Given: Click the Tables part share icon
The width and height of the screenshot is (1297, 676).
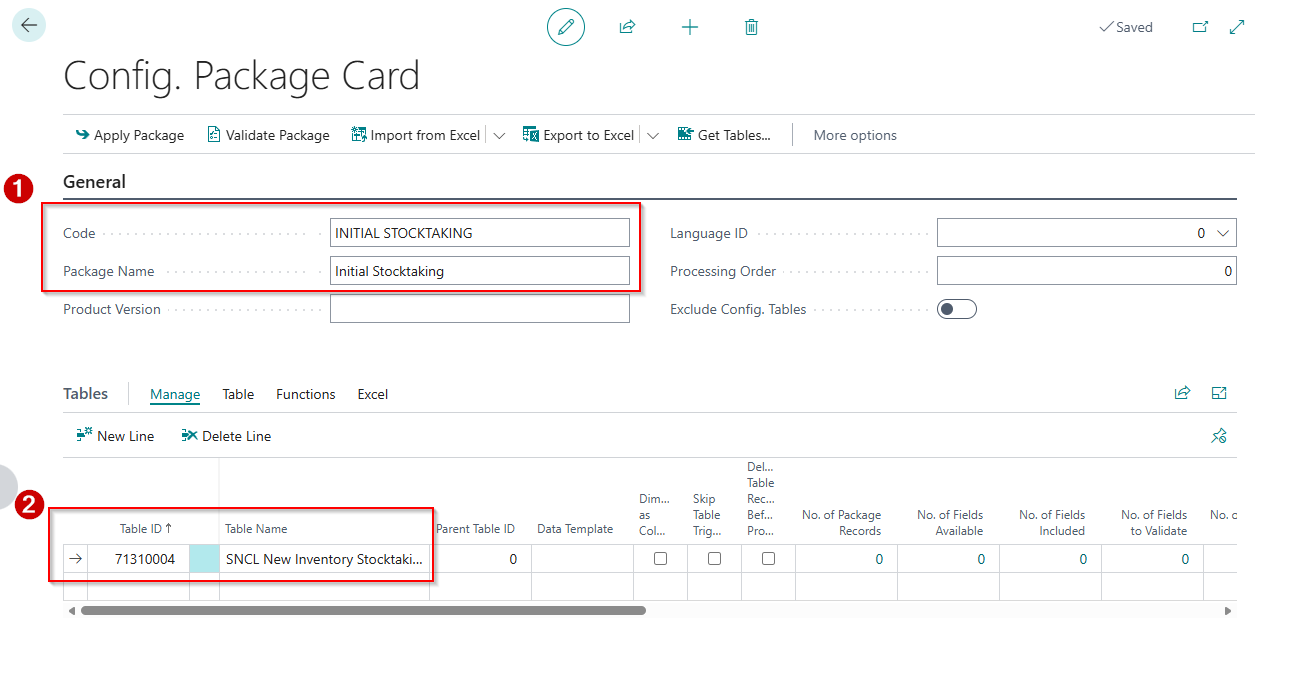Looking at the screenshot, I should coord(1182,393).
